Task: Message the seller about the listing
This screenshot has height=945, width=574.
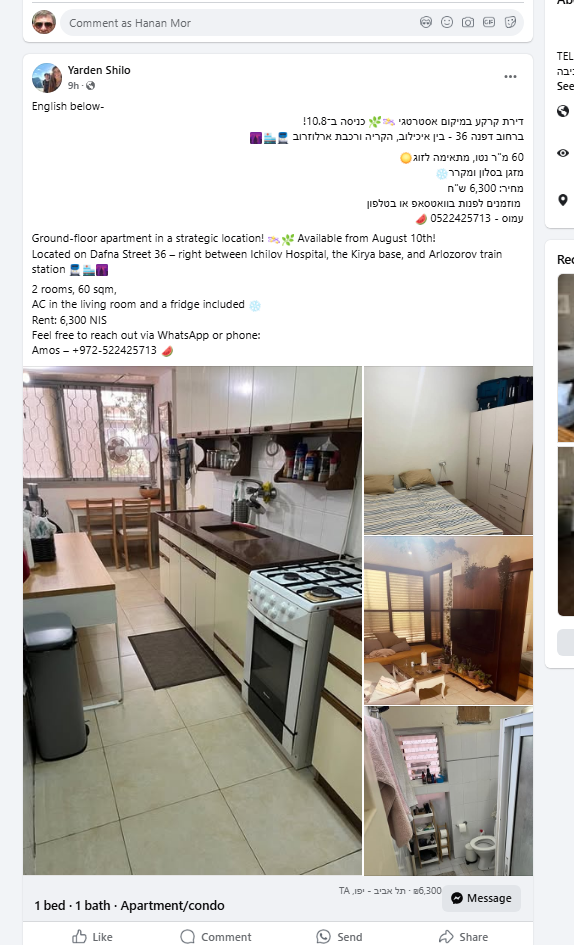Action: tap(481, 898)
